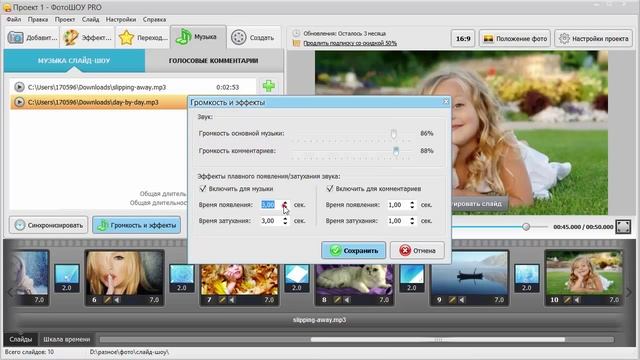Increase the music Время появления stepper

[285, 202]
